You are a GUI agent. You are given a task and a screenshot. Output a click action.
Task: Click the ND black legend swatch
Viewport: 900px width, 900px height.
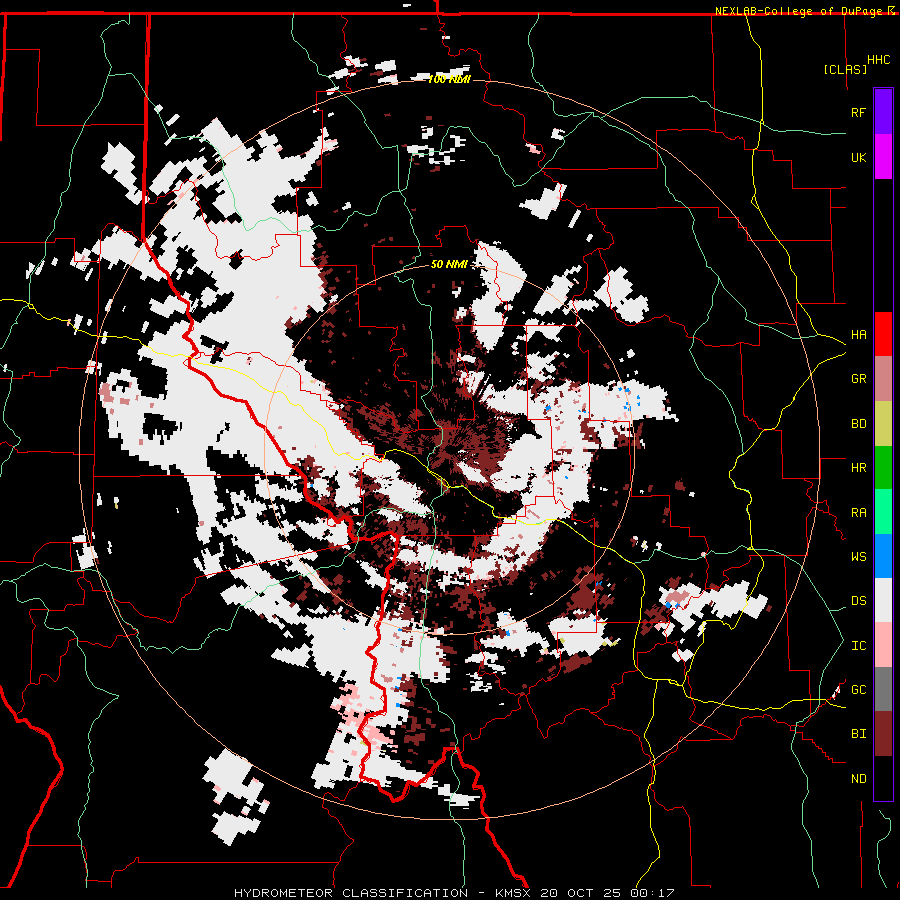pos(883,778)
